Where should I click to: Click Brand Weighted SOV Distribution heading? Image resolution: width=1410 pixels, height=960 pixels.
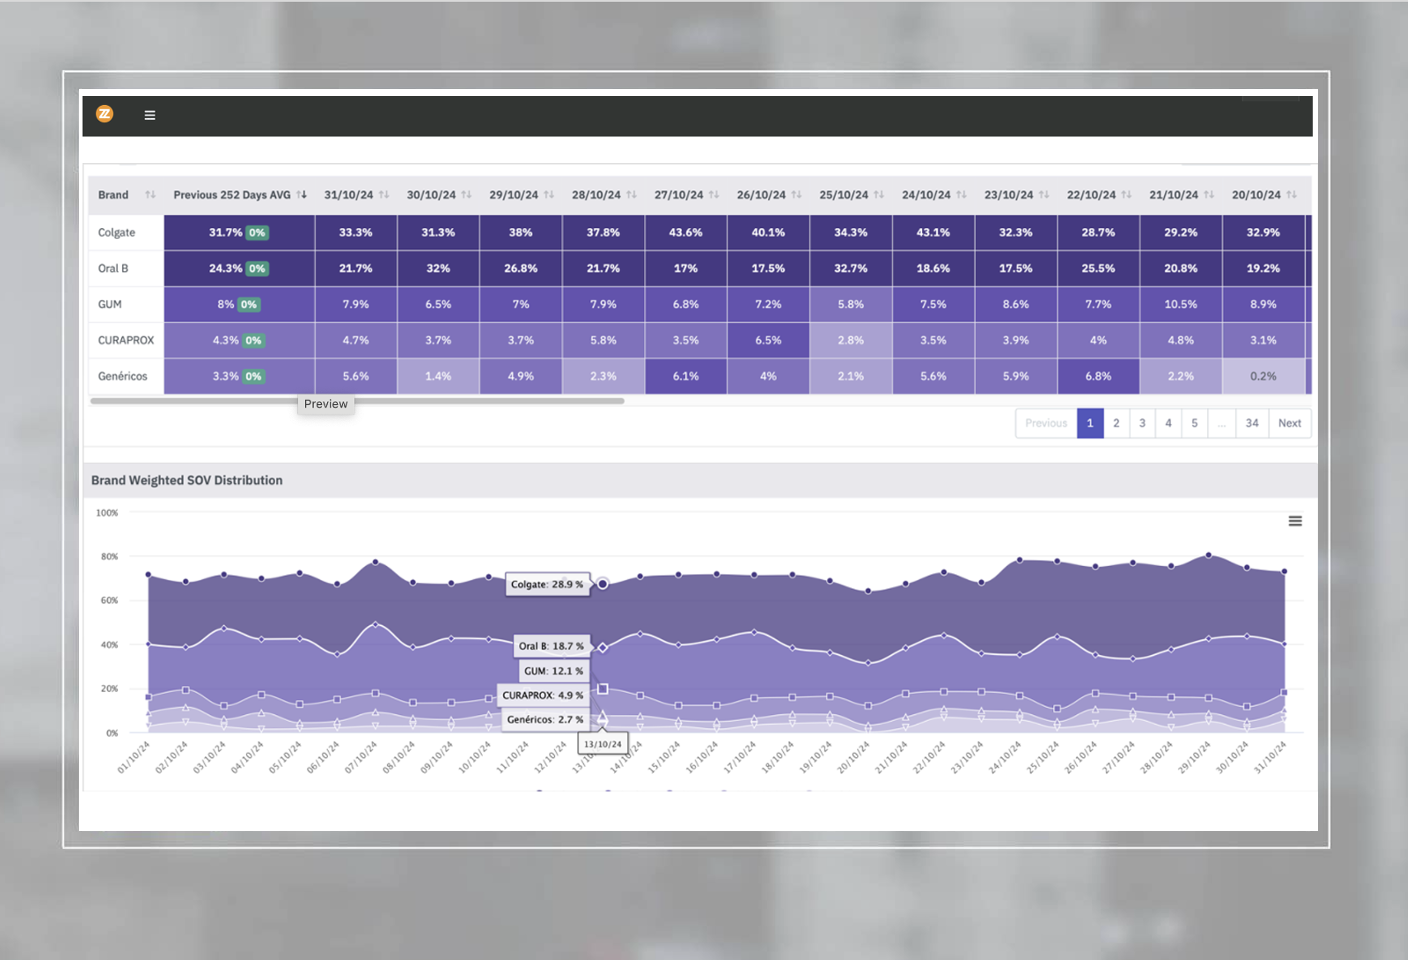coord(187,481)
